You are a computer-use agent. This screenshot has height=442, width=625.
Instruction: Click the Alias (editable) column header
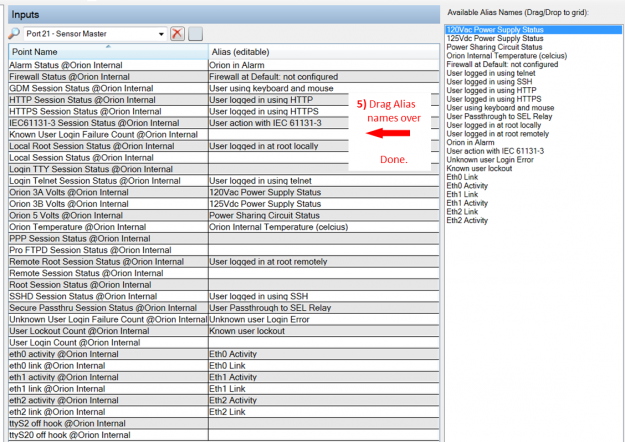tap(324, 52)
